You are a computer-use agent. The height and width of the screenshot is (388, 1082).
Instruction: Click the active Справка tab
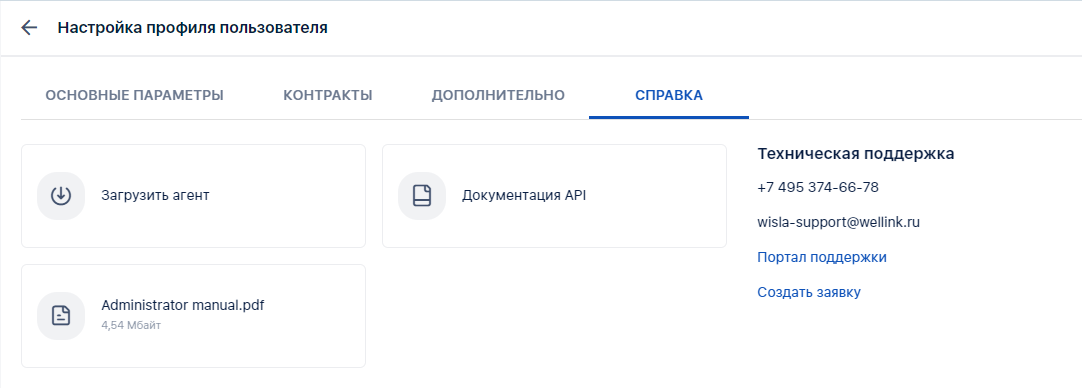click(669, 95)
